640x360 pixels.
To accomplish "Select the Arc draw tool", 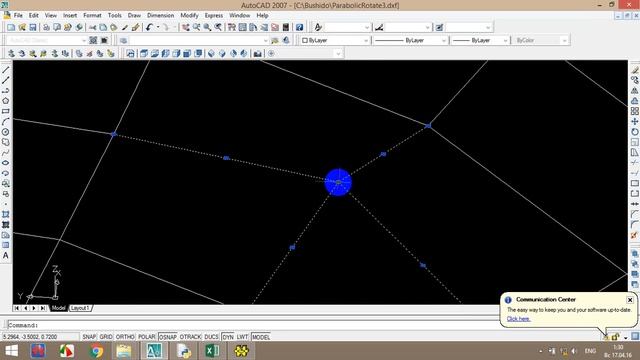I will 6,122.
